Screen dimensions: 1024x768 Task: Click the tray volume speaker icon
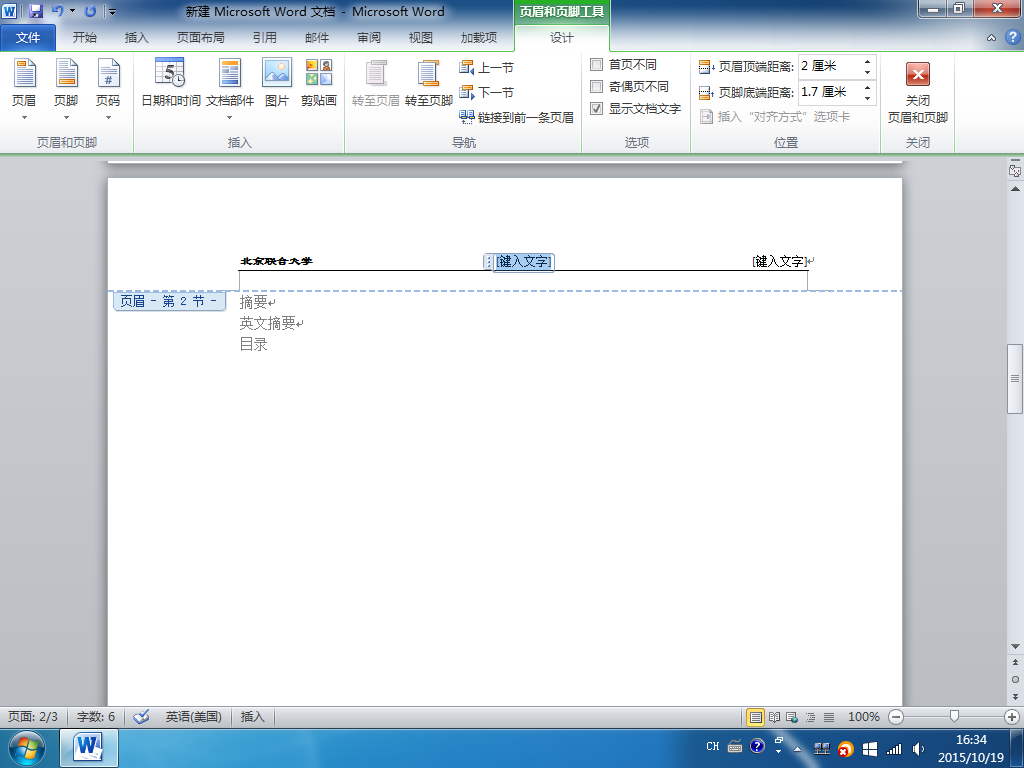[x=918, y=748]
